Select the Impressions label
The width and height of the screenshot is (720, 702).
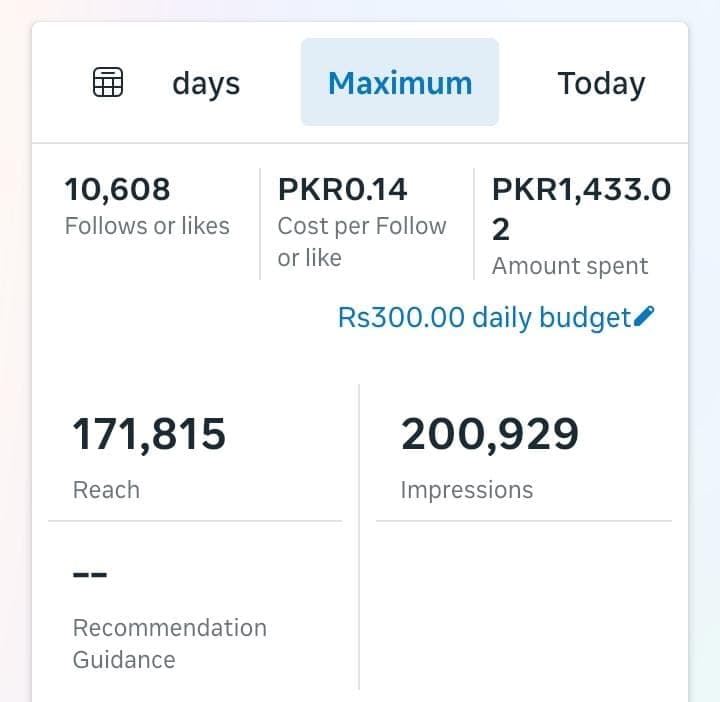[x=466, y=490]
